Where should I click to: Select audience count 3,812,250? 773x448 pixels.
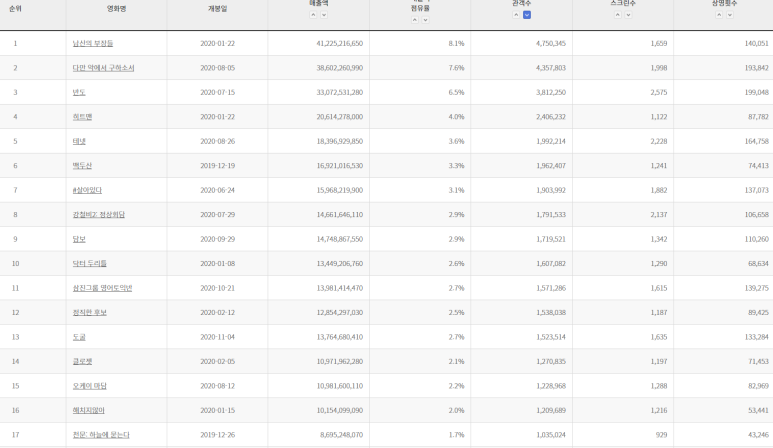click(x=551, y=92)
